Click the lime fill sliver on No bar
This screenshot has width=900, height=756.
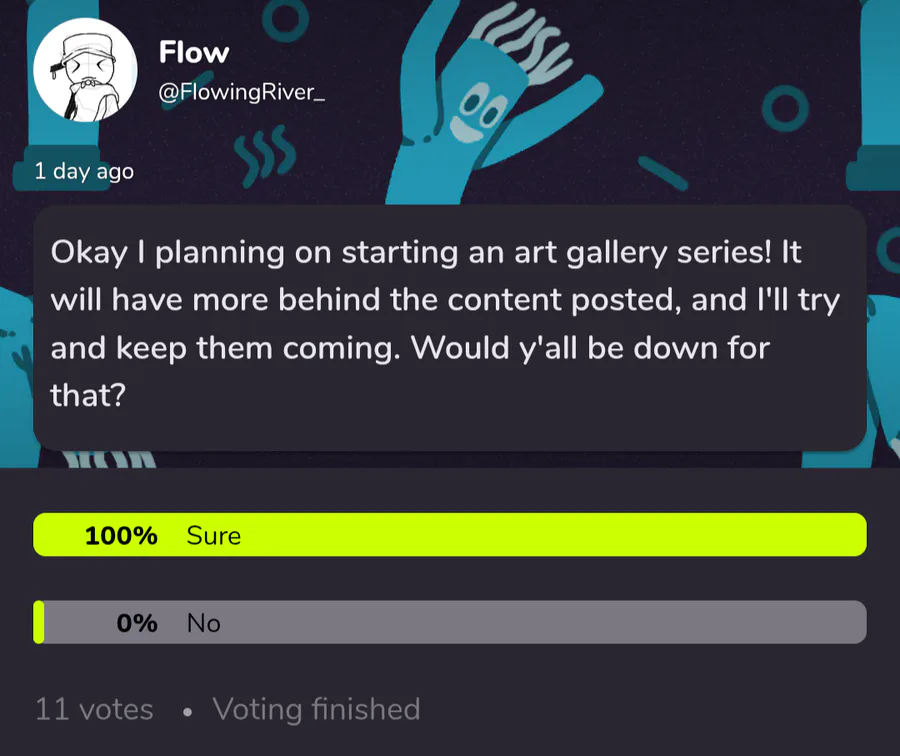(x=38, y=622)
